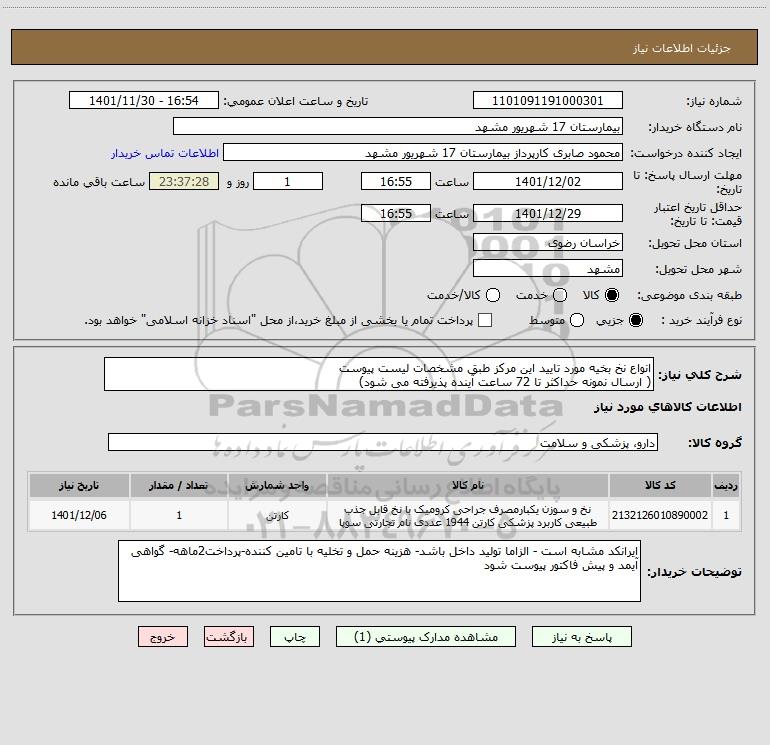Click the شرح کلی نیاز description box
The width and height of the screenshot is (770, 745).
click(x=379, y=375)
